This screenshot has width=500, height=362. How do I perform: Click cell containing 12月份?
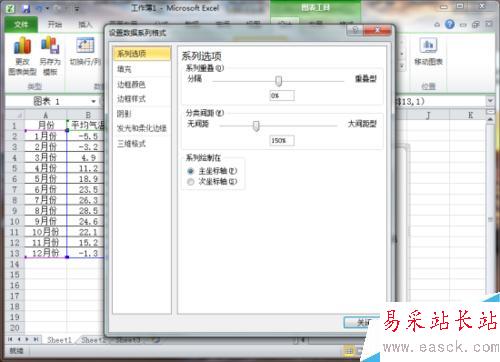pos(46,253)
